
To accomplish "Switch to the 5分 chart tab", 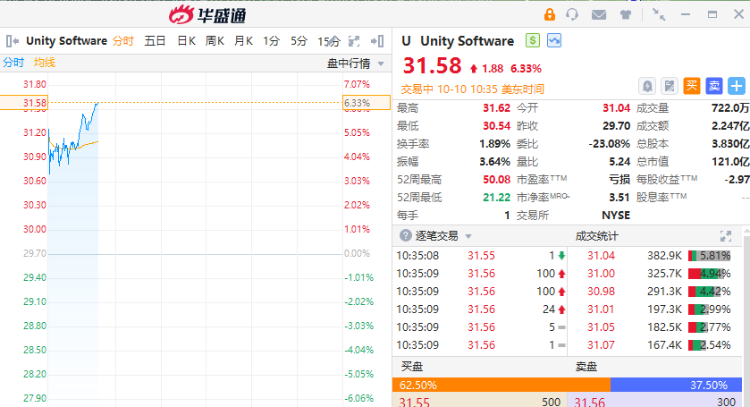I will tap(298, 41).
